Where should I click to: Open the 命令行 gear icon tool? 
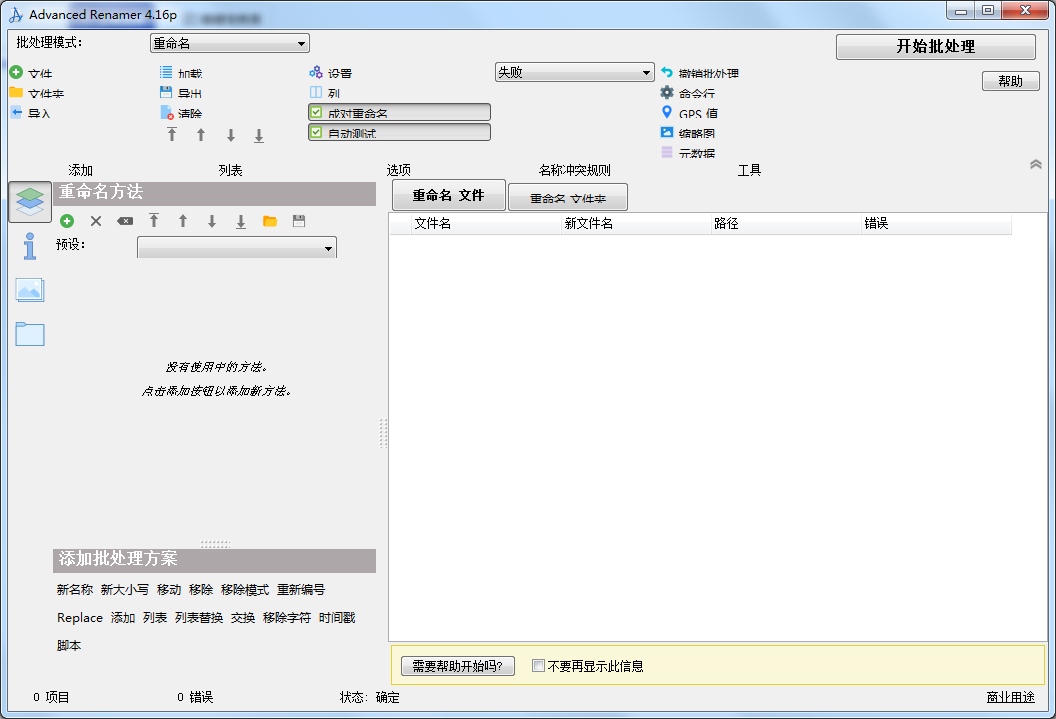667,93
